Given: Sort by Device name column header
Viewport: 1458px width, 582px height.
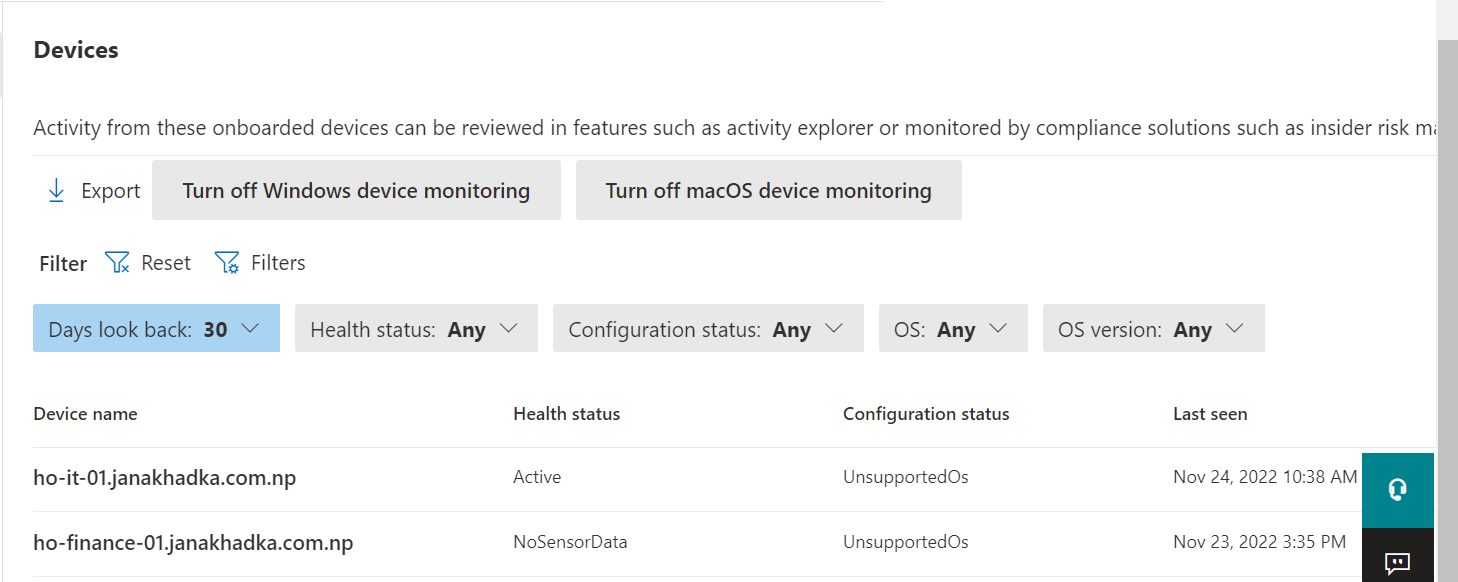Looking at the screenshot, I should coord(85,414).
